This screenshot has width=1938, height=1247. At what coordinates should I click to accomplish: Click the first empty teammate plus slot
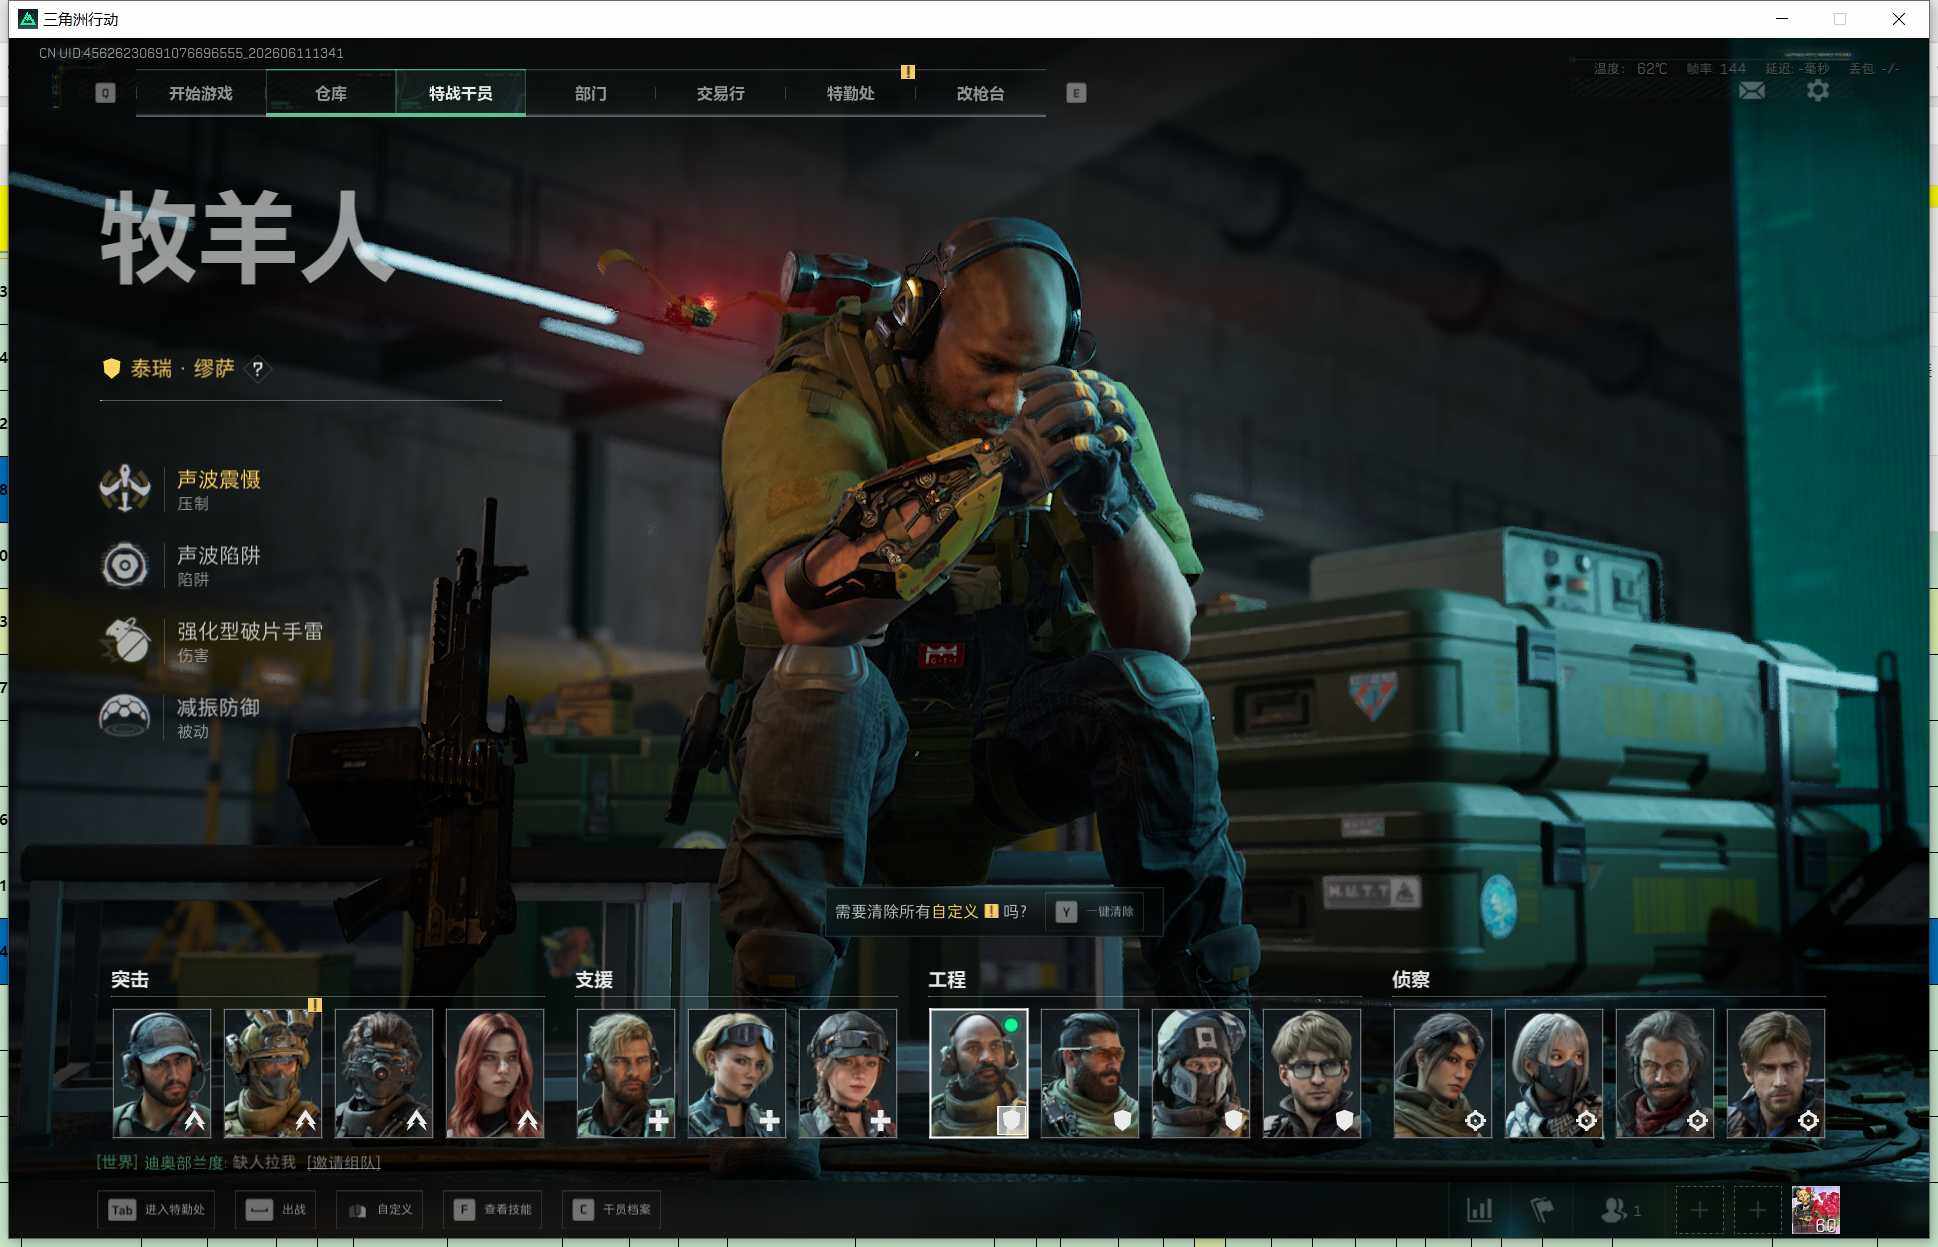[1699, 1210]
